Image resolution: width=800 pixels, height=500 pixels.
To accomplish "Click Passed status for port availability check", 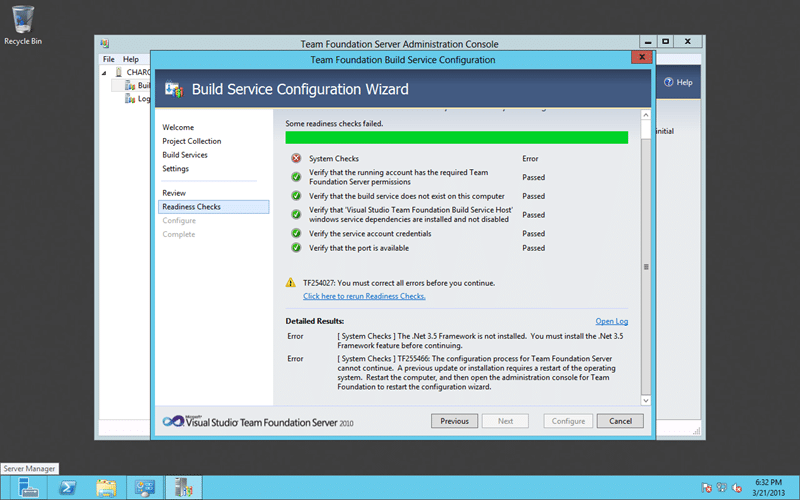I will tap(533, 248).
